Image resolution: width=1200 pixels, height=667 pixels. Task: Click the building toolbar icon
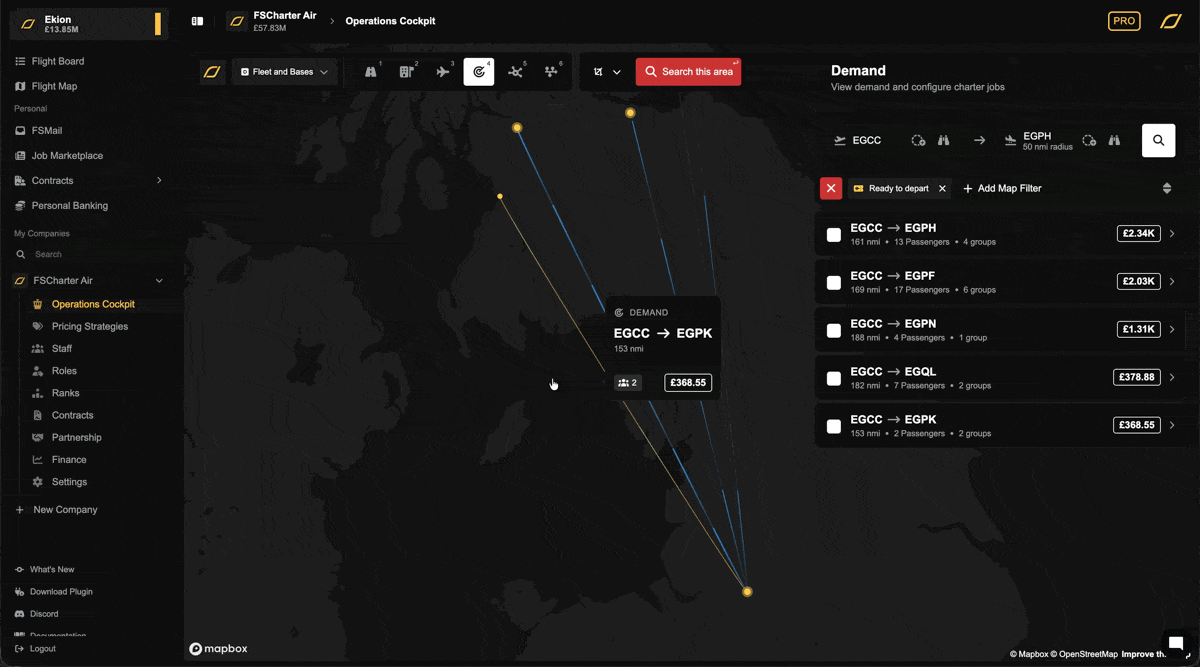tap(407, 72)
